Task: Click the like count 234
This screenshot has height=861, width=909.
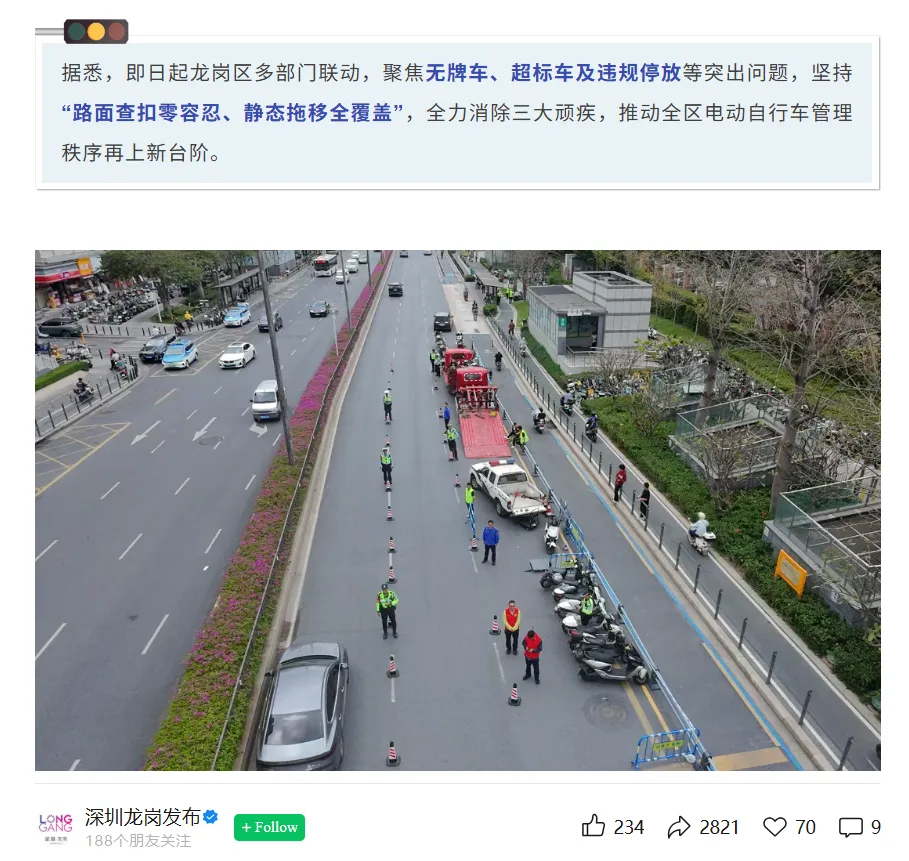Action: click(629, 827)
